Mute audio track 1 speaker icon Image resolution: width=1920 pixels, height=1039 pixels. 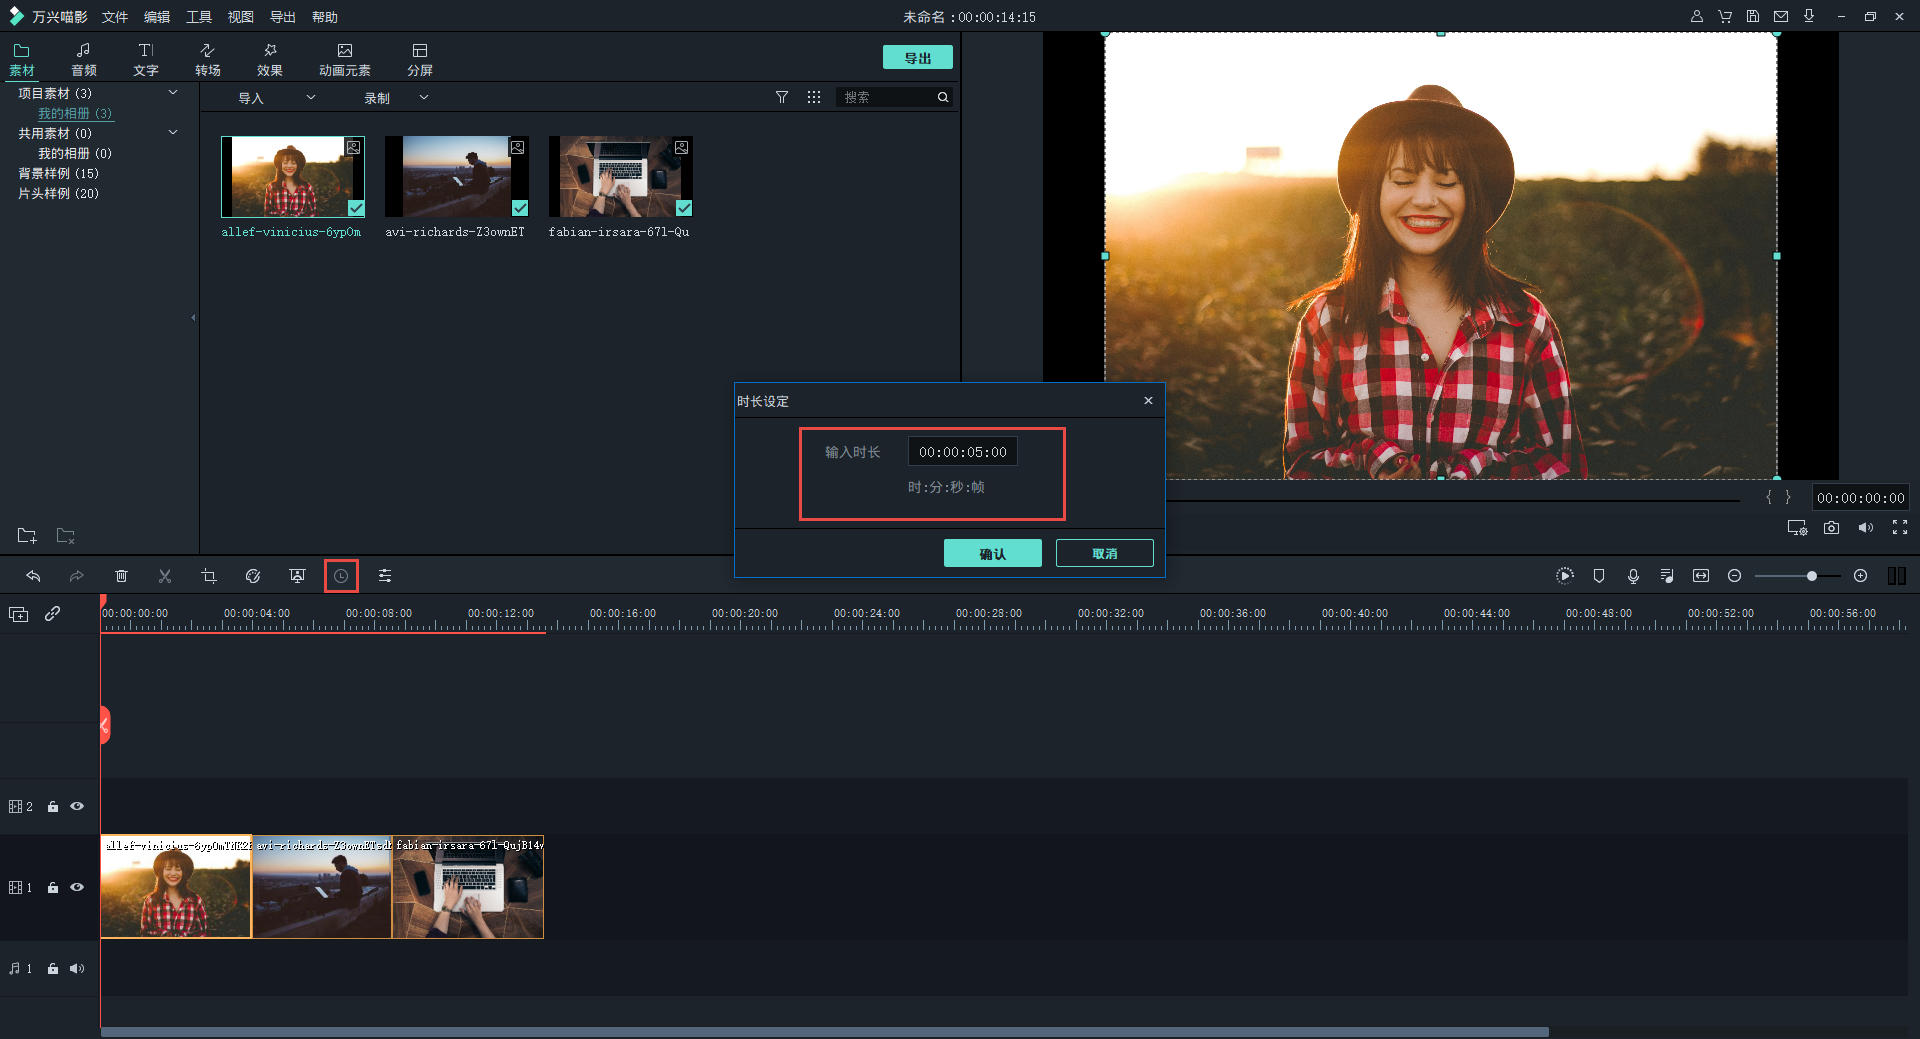(77, 968)
